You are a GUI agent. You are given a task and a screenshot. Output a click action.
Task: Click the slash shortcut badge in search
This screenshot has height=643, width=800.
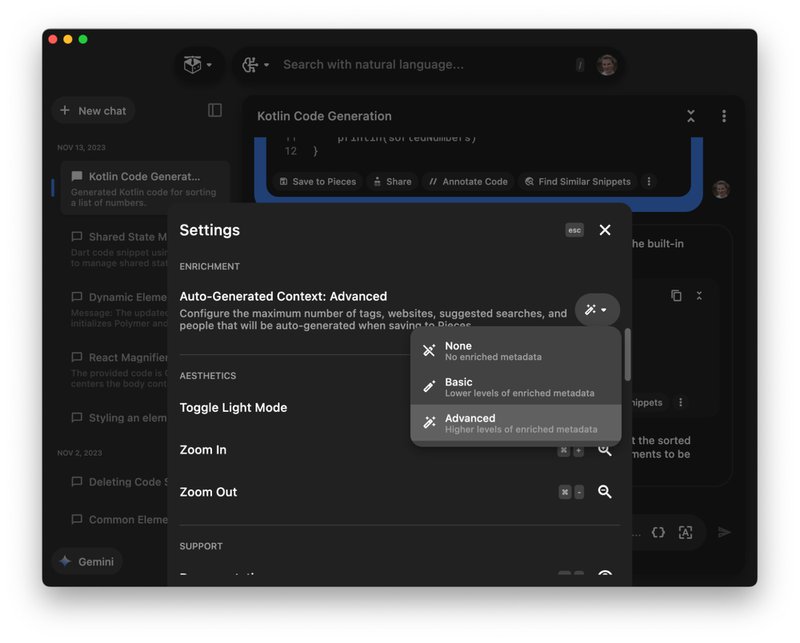[580, 65]
